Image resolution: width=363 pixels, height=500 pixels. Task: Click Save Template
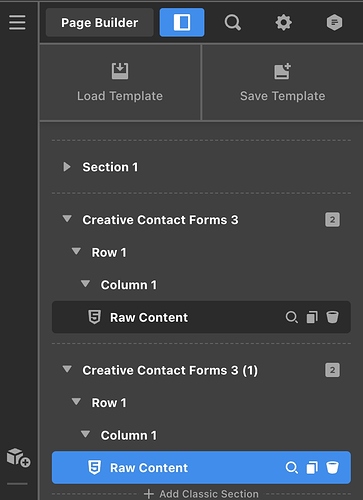[283, 82]
